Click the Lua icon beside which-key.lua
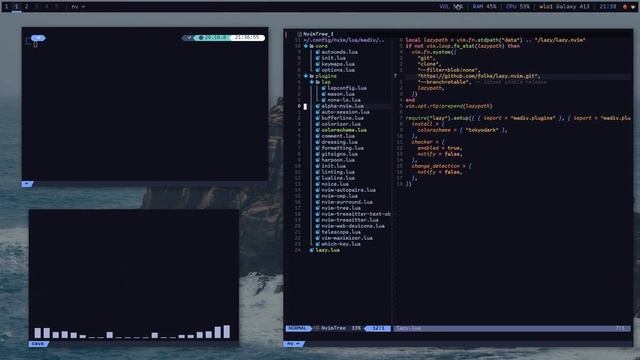The image size is (640, 360). pos(318,244)
